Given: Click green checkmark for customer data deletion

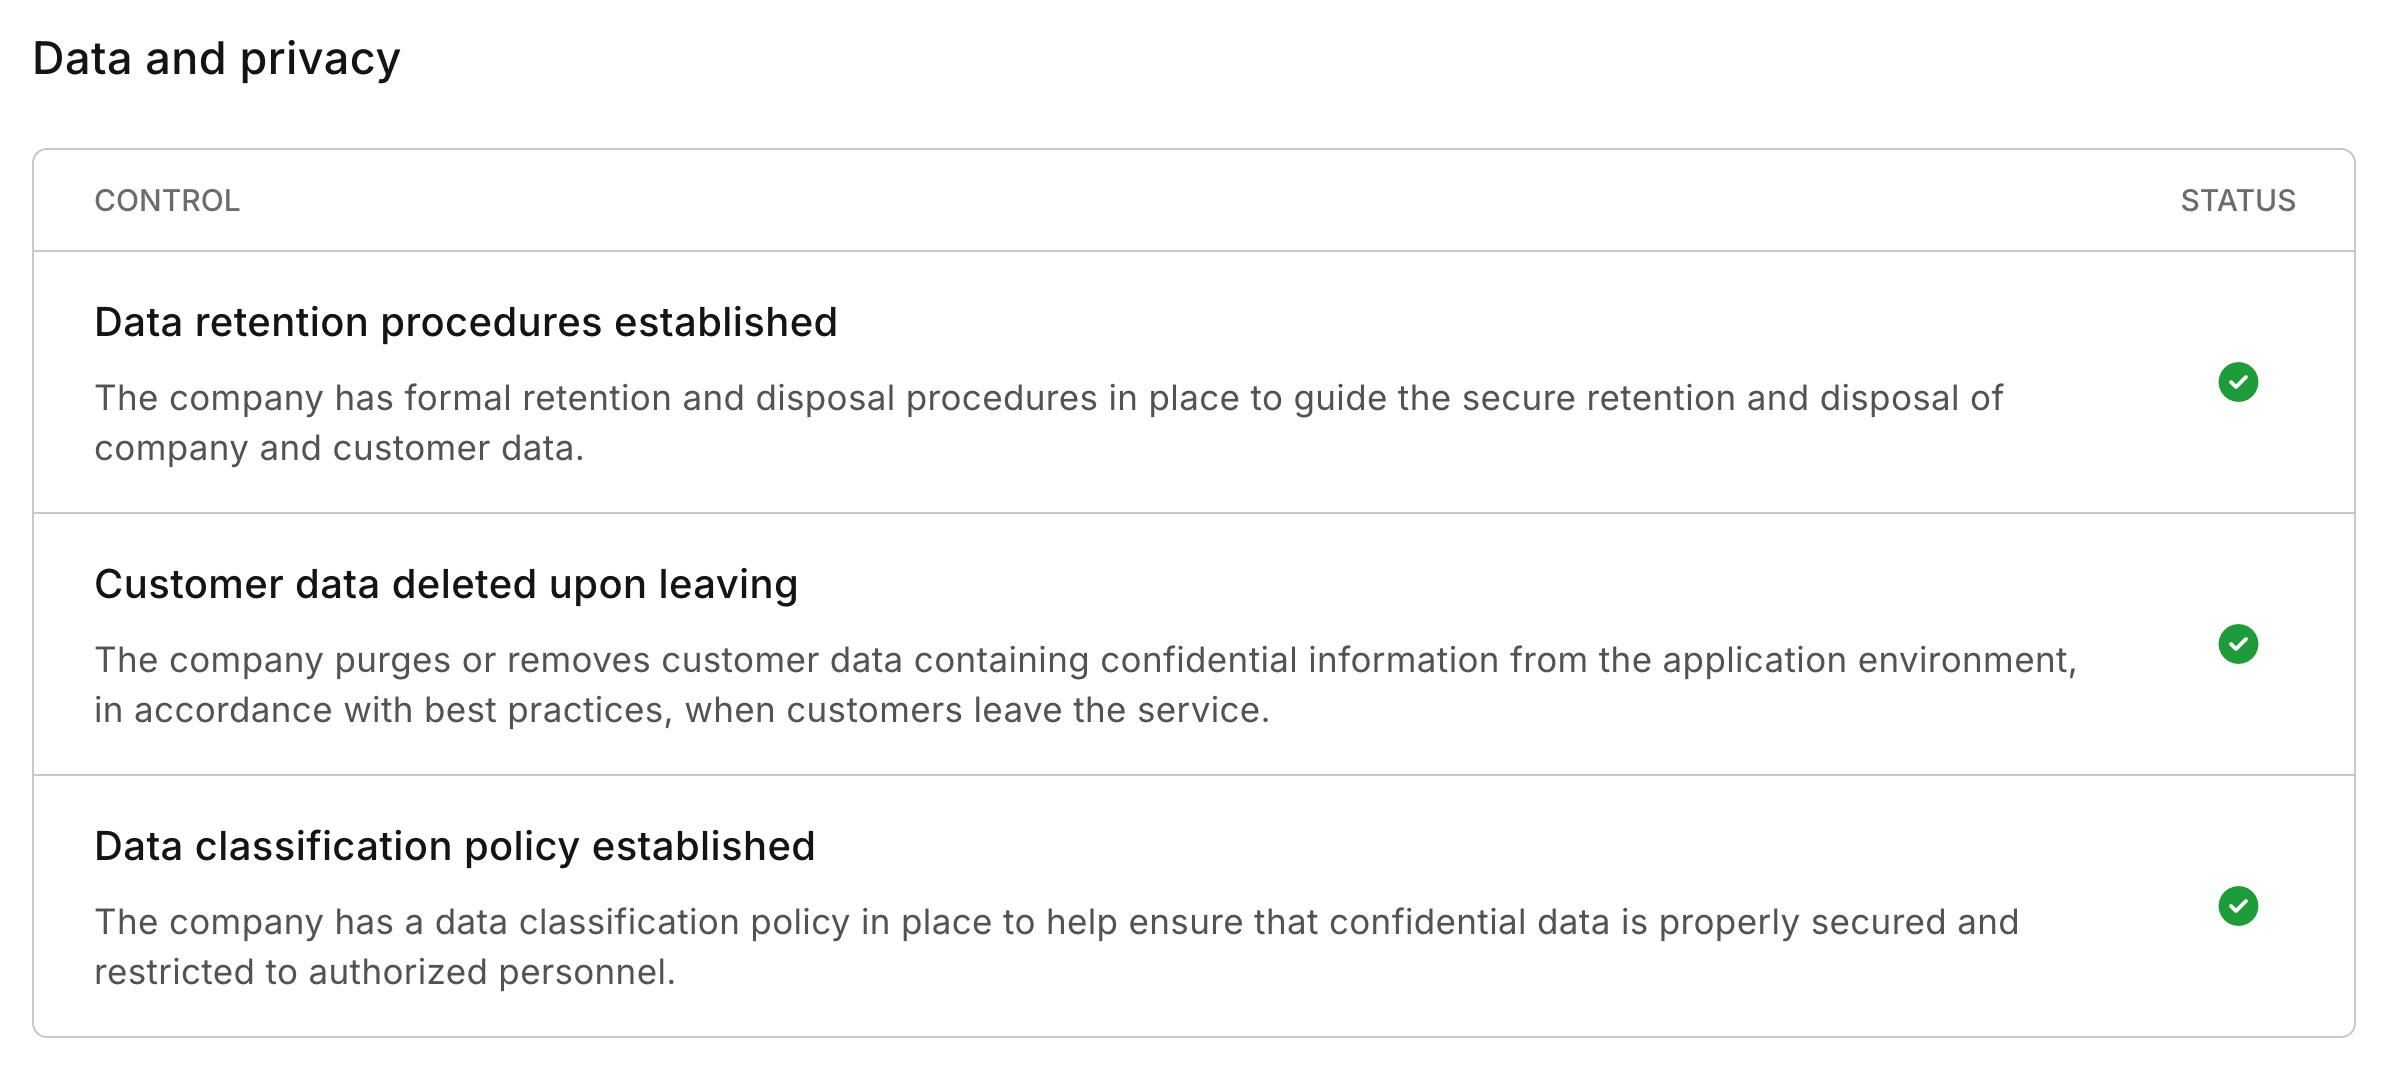Looking at the screenshot, I should point(2238,644).
